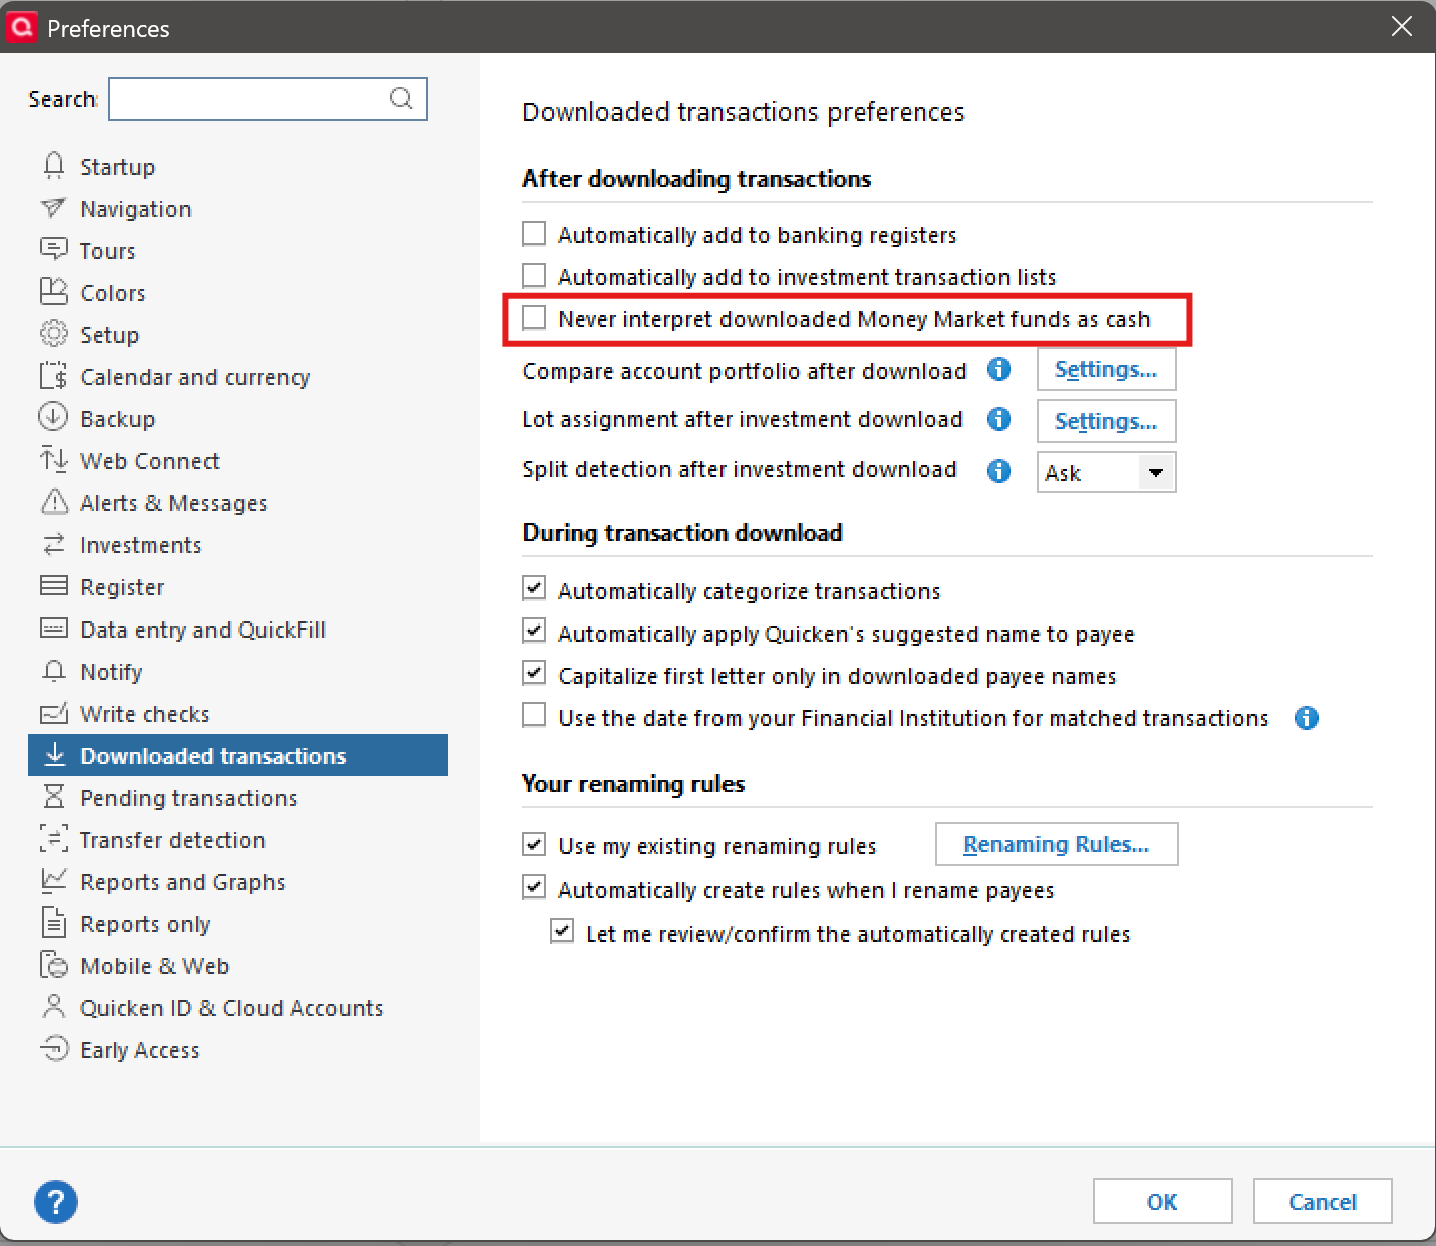Screen dimensions: 1436x1246
Task: Uncheck Capitalize first letter only option
Action: [x=535, y=674]
